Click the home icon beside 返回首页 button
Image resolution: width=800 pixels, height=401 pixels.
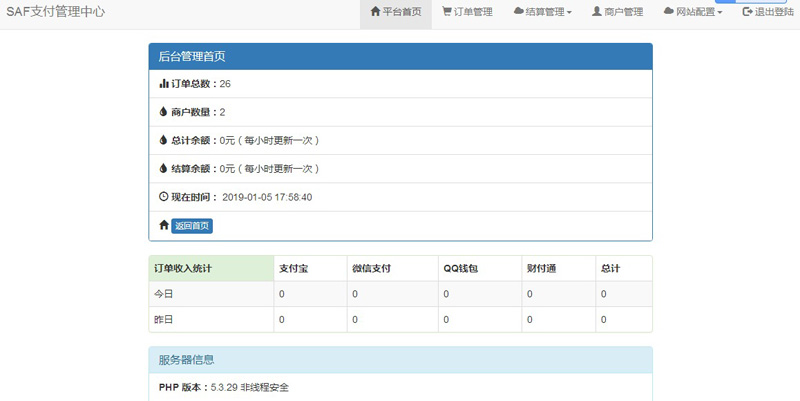164,226
